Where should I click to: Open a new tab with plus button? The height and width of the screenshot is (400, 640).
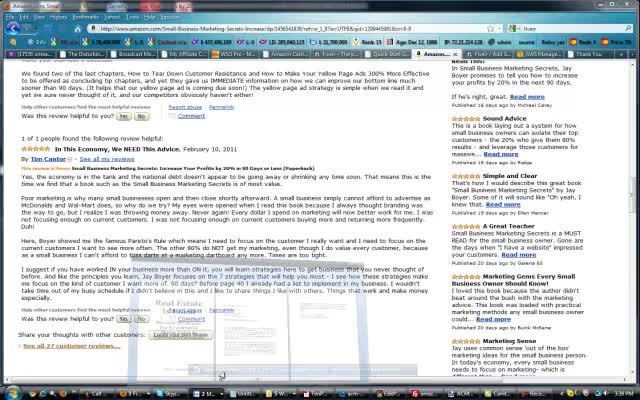621,54
